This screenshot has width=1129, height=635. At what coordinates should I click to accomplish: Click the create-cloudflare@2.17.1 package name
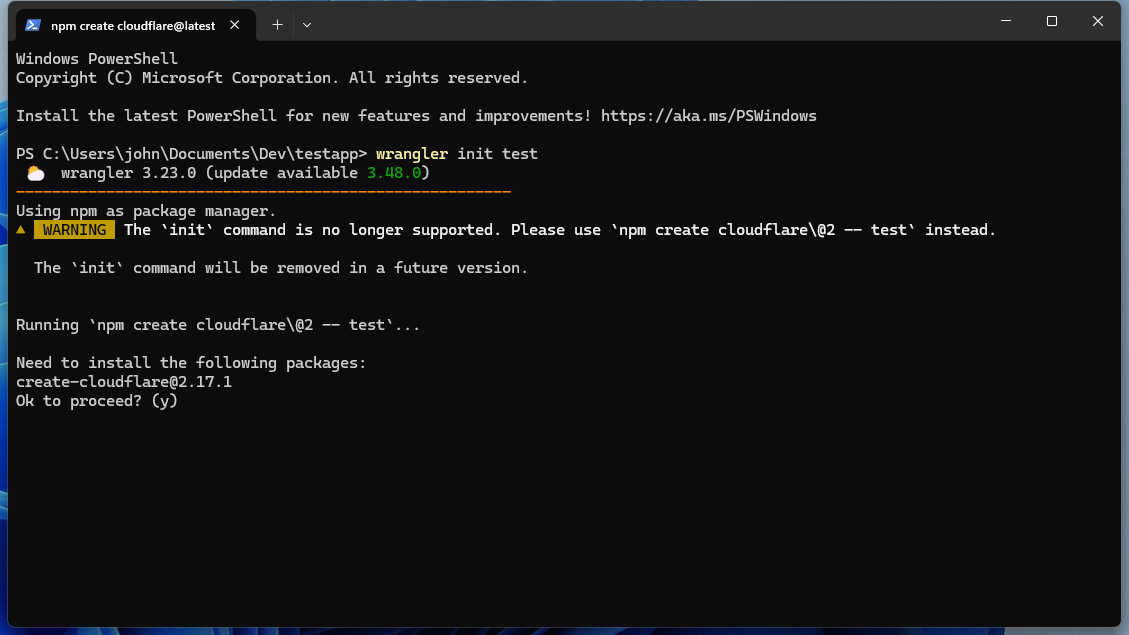[124, 382]
